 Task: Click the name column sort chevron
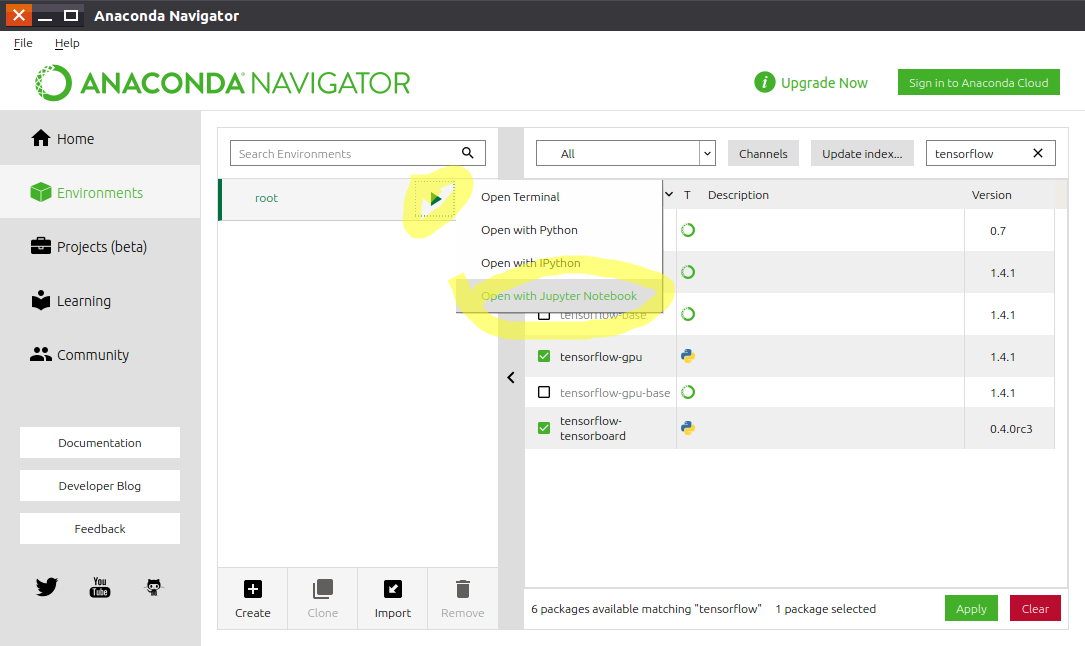point(669,194)
